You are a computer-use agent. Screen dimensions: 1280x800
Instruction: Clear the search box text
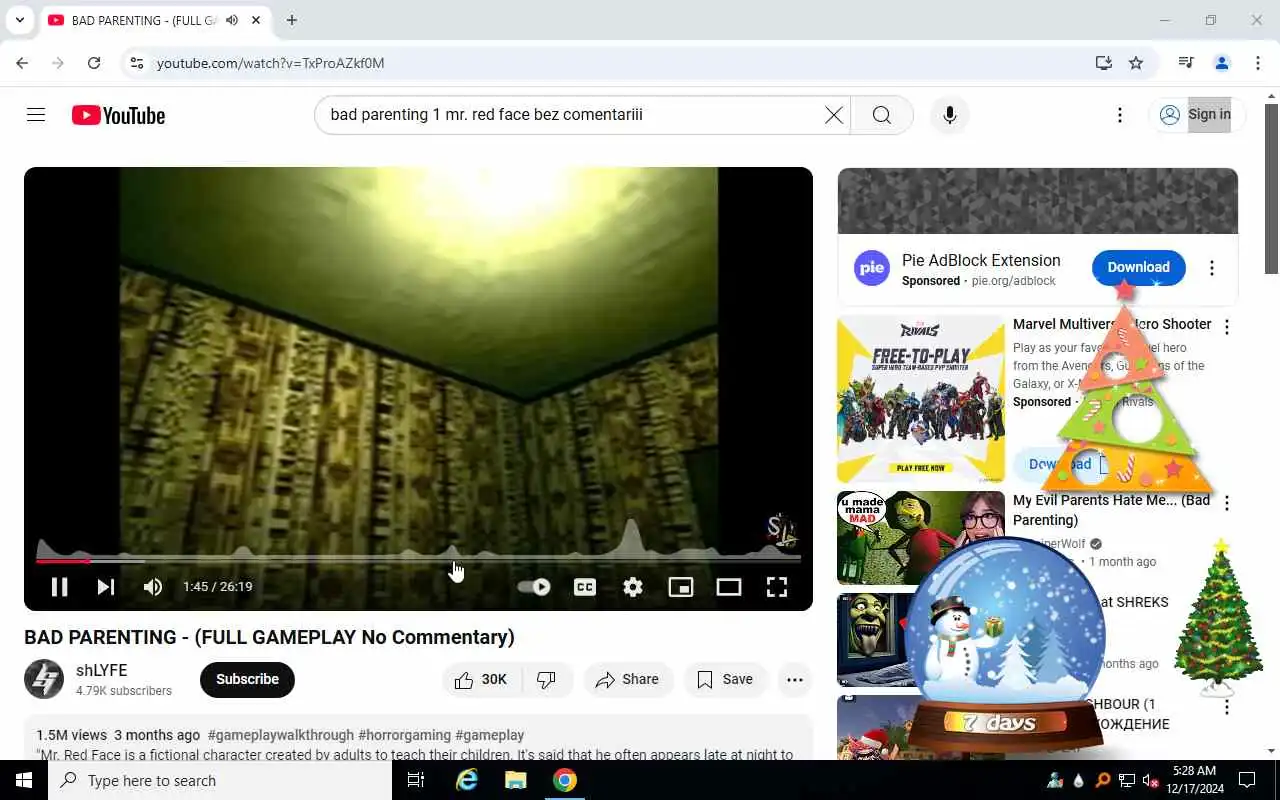(833, 115)
